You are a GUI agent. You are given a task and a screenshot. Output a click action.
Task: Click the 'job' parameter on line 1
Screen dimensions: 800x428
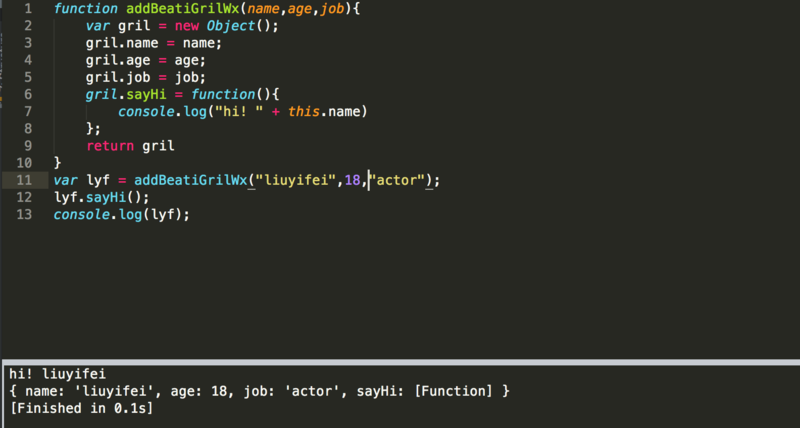[332, 9]
